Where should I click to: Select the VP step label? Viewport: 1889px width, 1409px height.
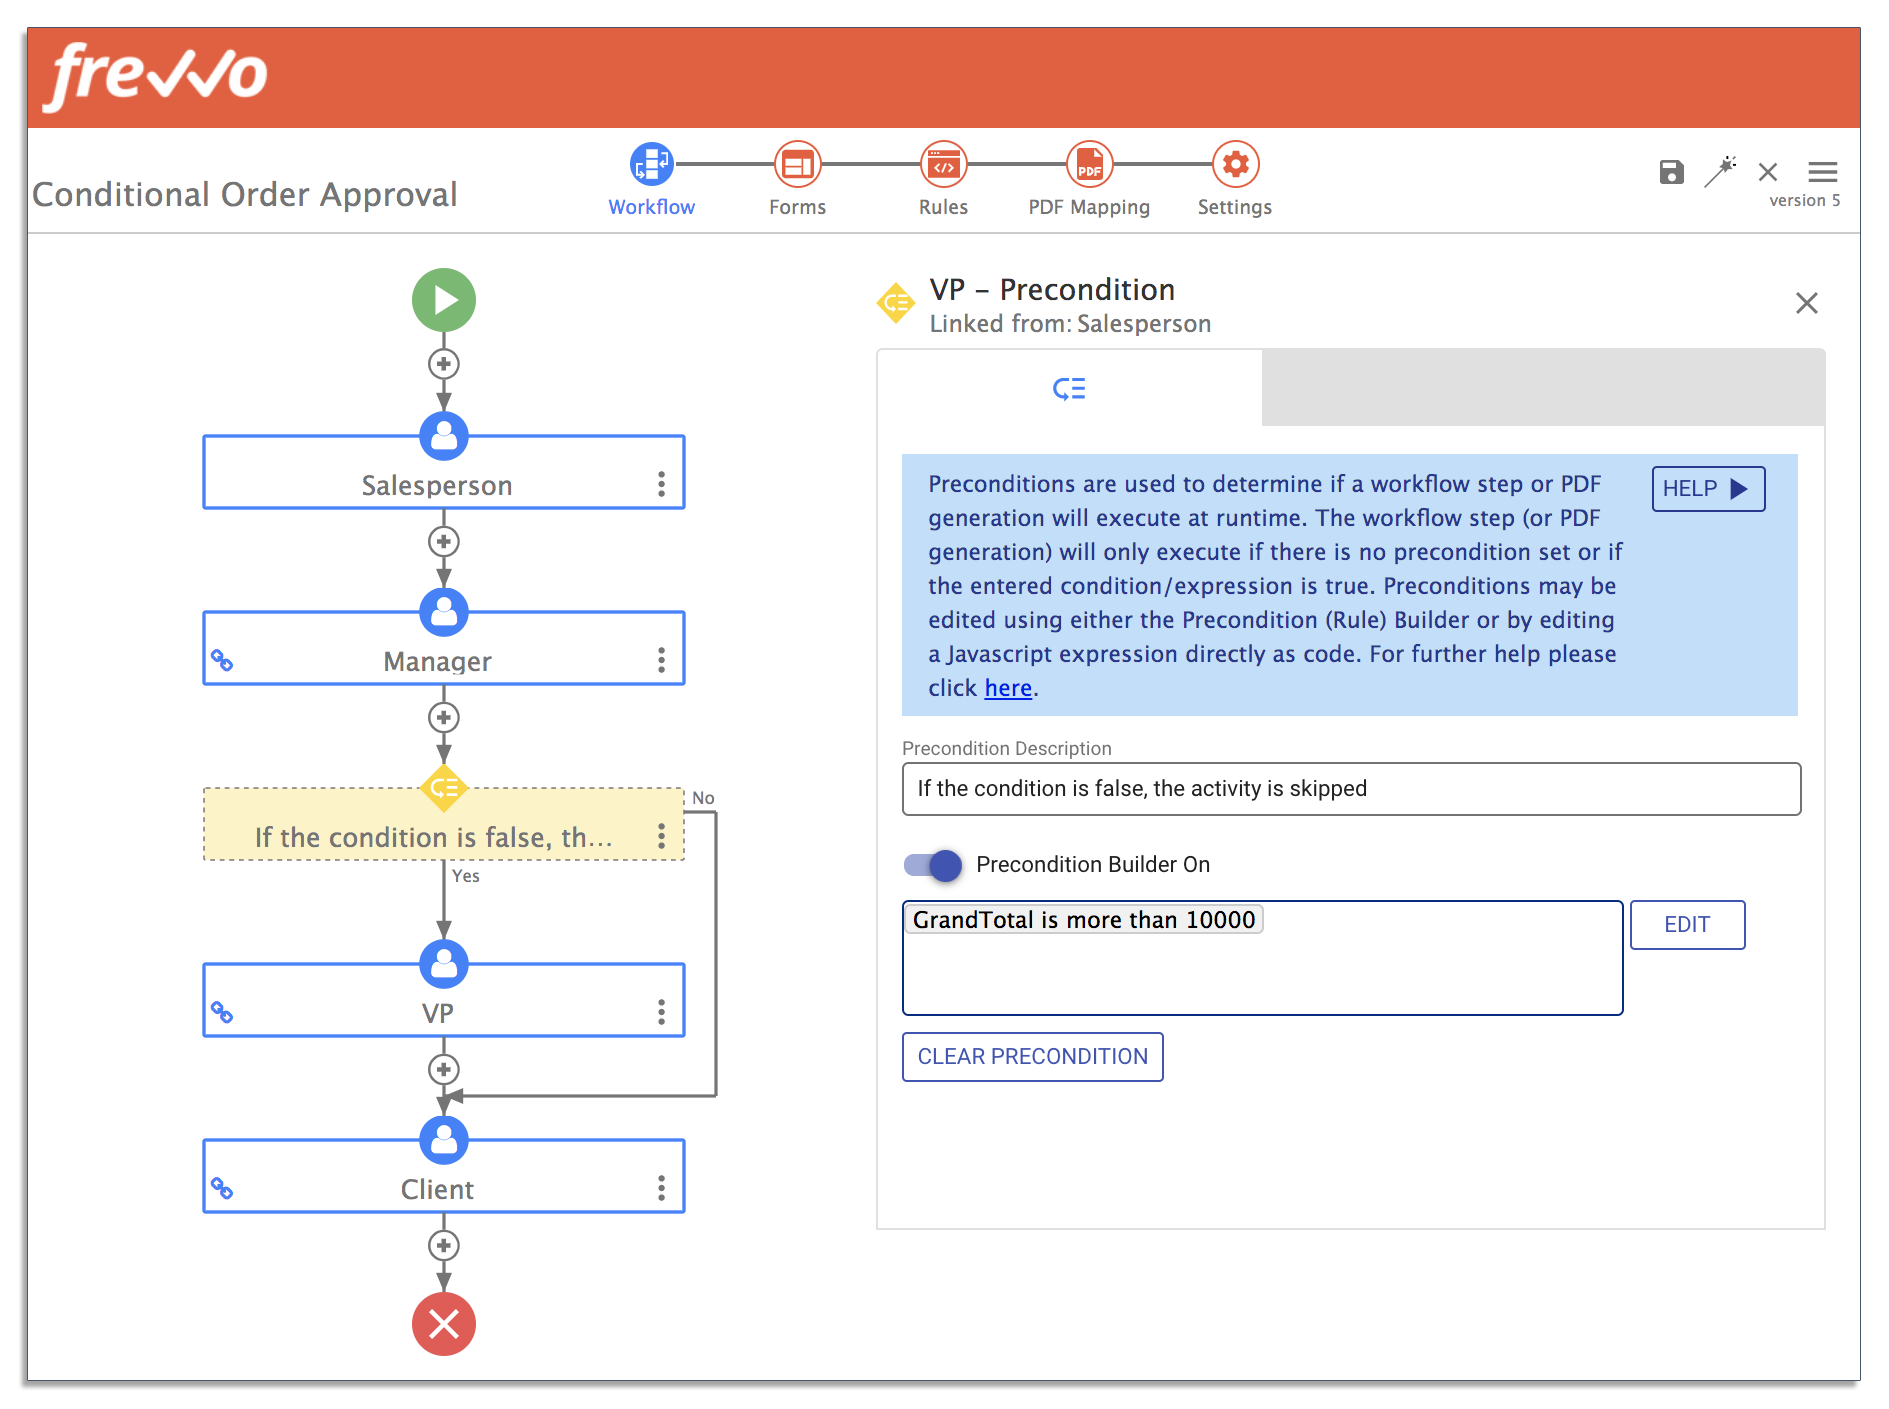(x=437, y=1013)
